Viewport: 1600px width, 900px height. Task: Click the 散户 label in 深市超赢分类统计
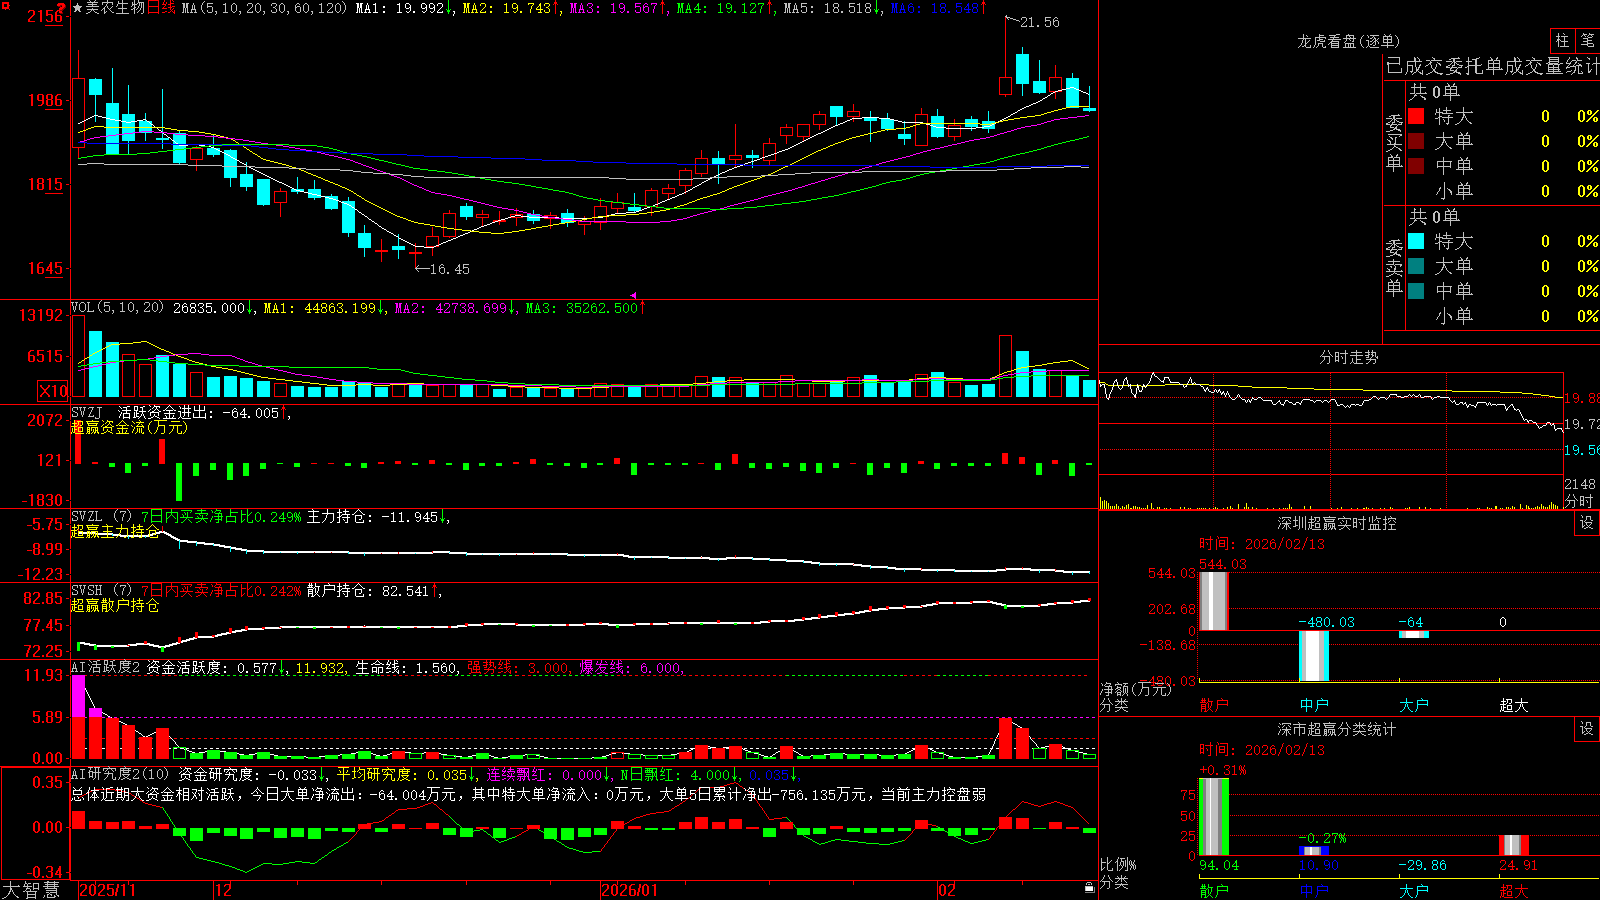point(1214,890)
